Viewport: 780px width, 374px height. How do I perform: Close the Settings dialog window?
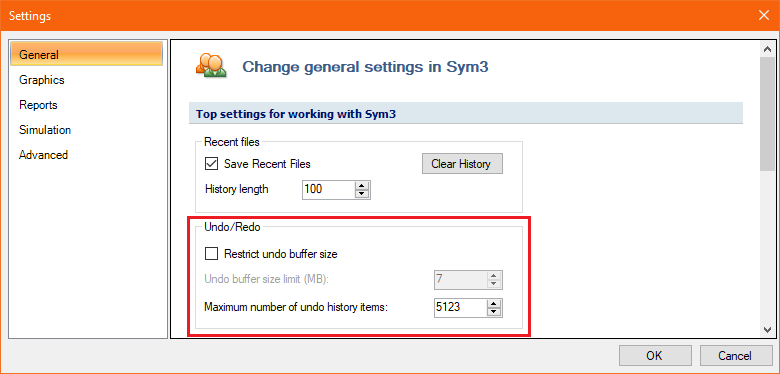tap(764, 15)
